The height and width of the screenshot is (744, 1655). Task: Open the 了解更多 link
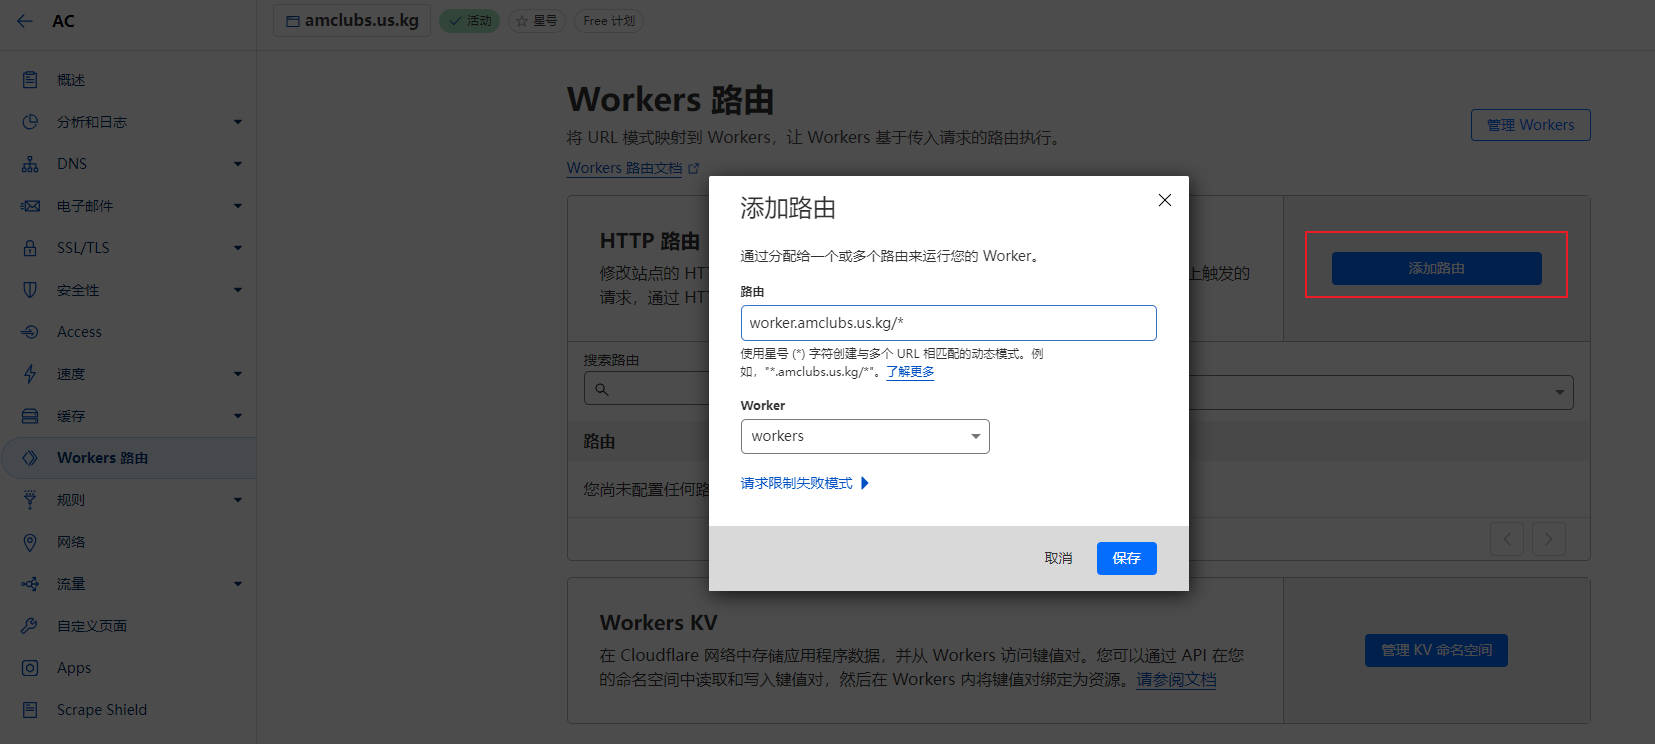pos(910,372)
